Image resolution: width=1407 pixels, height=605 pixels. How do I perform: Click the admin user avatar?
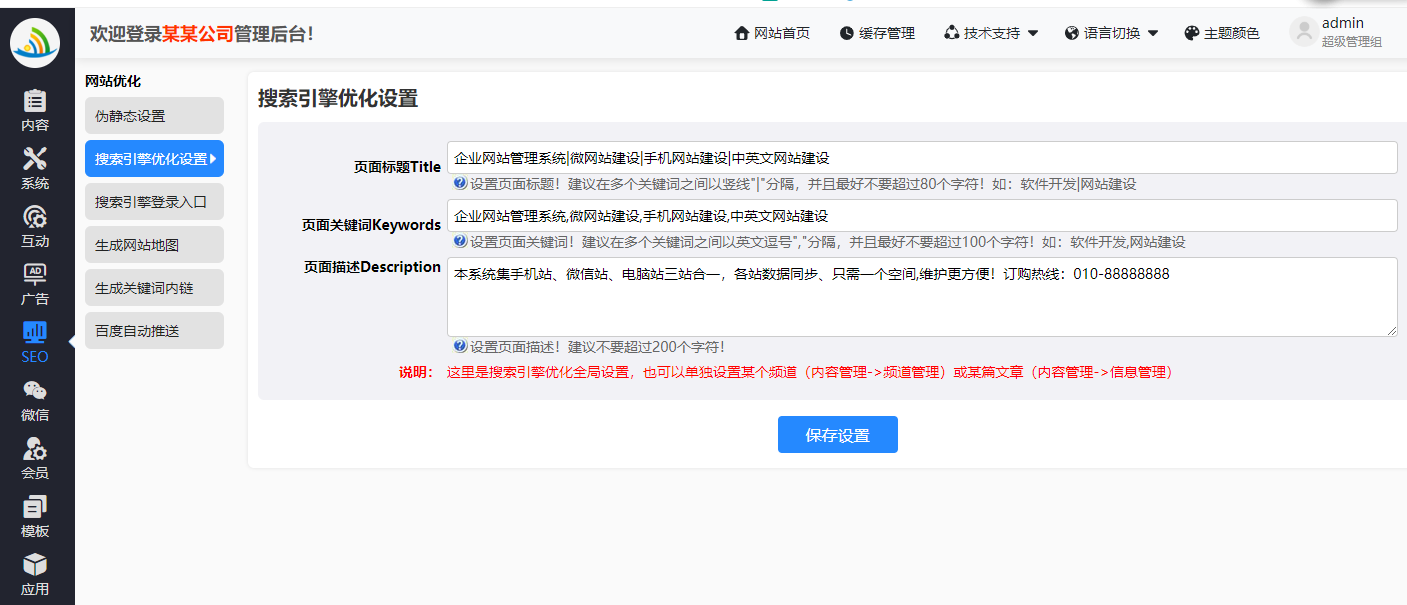(1304, 32)
